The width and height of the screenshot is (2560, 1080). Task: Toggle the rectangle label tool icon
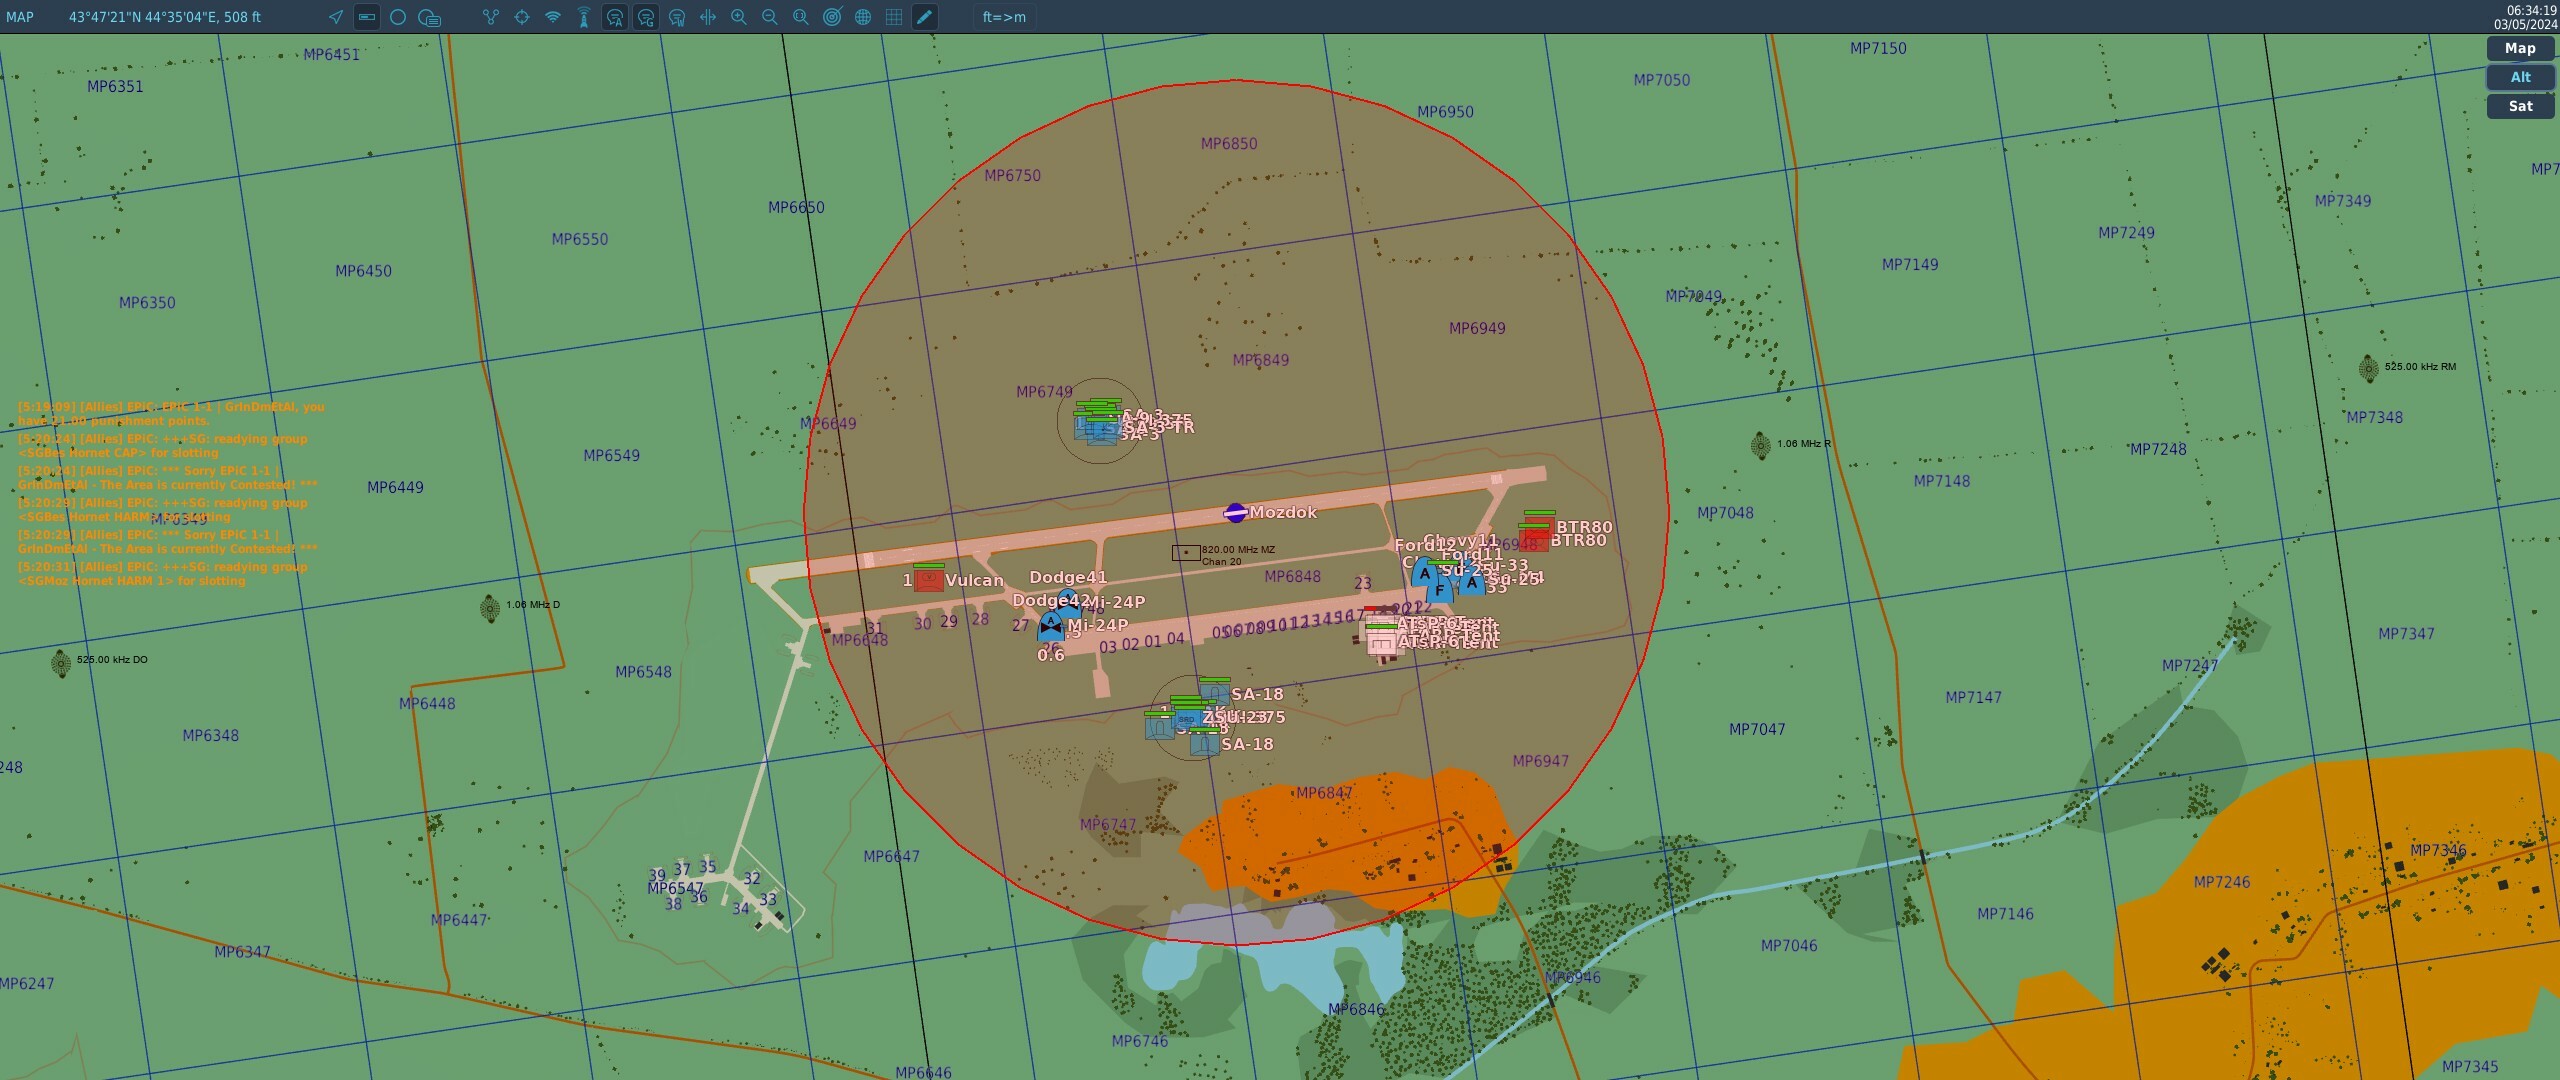tap(367, 17)
